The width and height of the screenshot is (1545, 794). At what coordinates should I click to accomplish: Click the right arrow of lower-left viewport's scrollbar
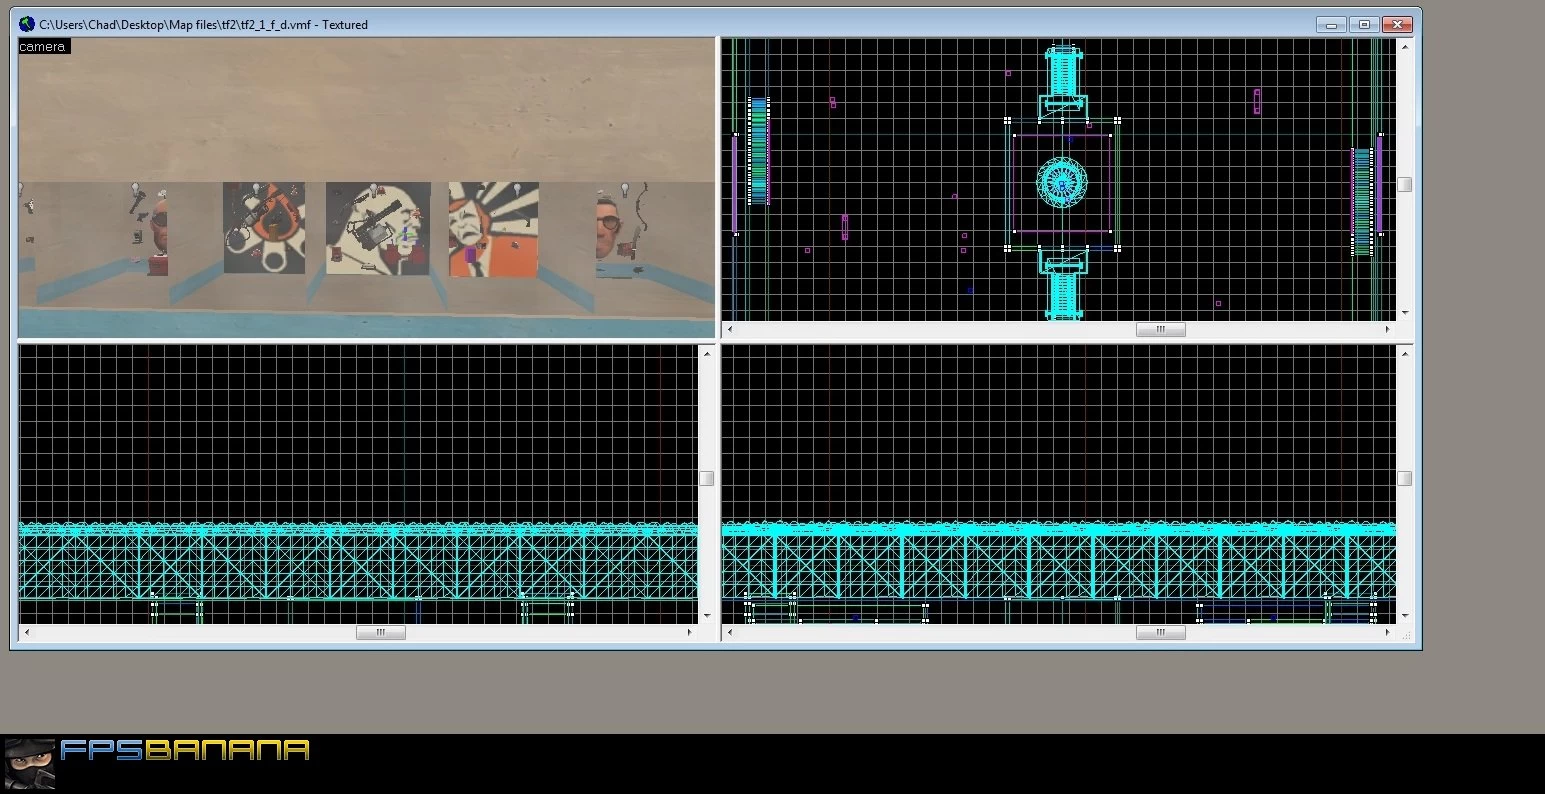[x=689, y=632]
